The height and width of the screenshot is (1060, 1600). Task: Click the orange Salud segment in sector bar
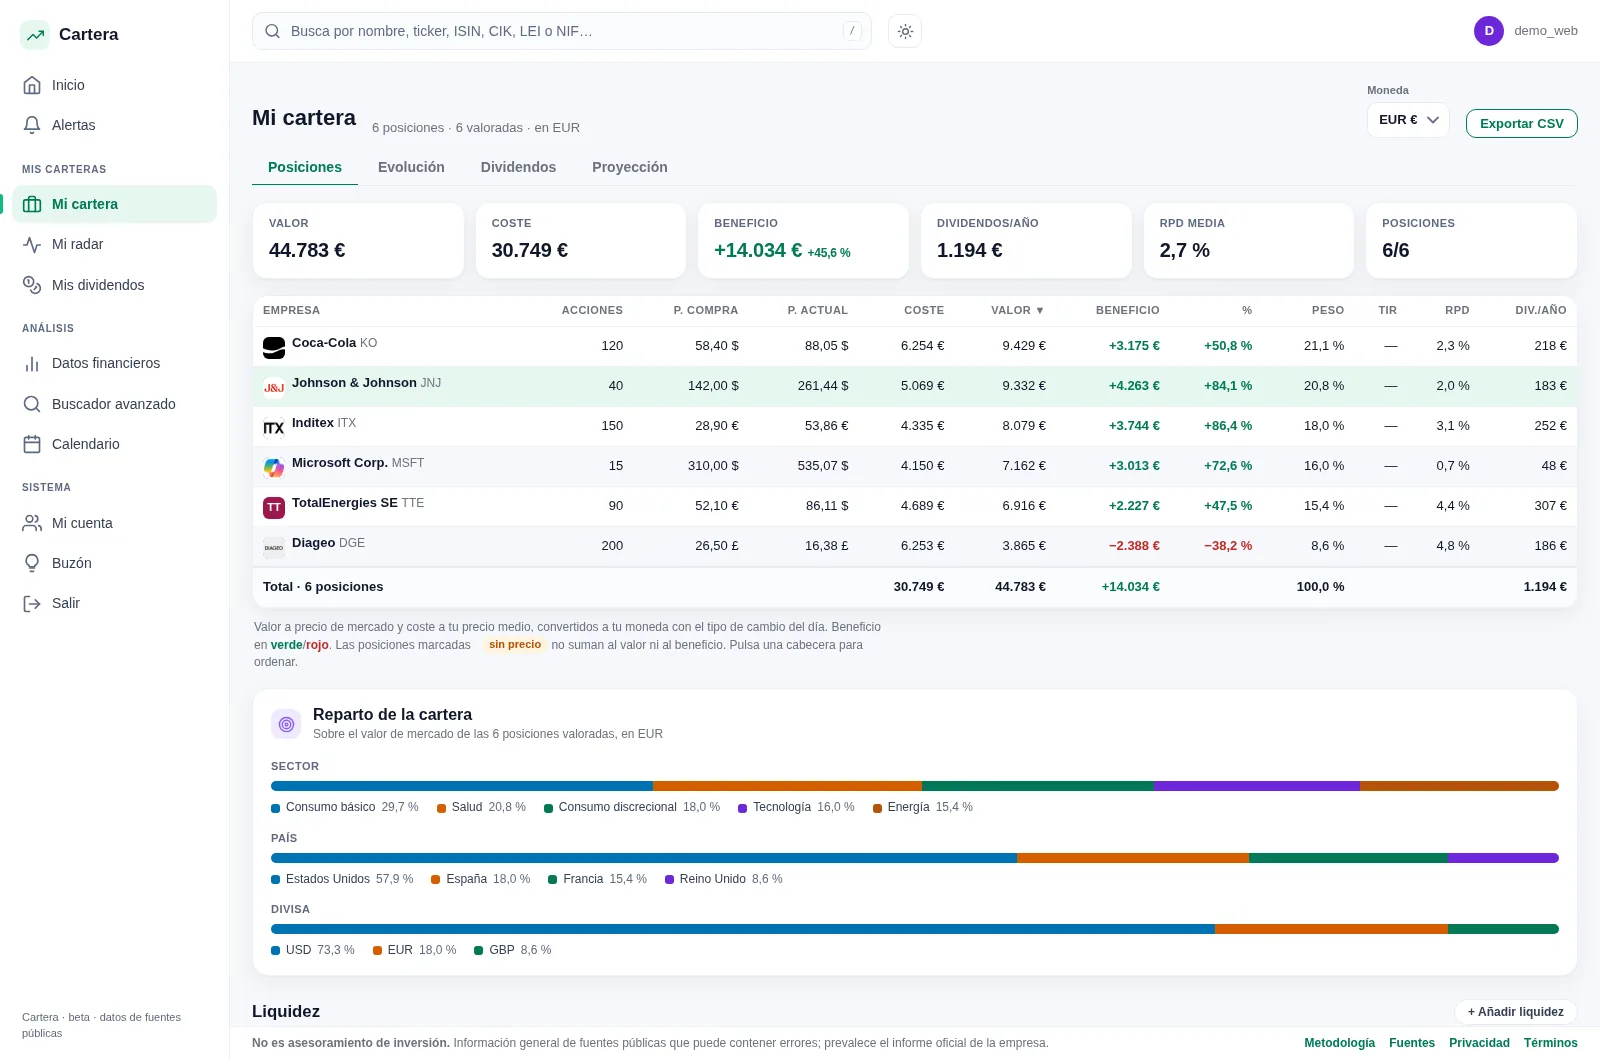tap(787, 786)
